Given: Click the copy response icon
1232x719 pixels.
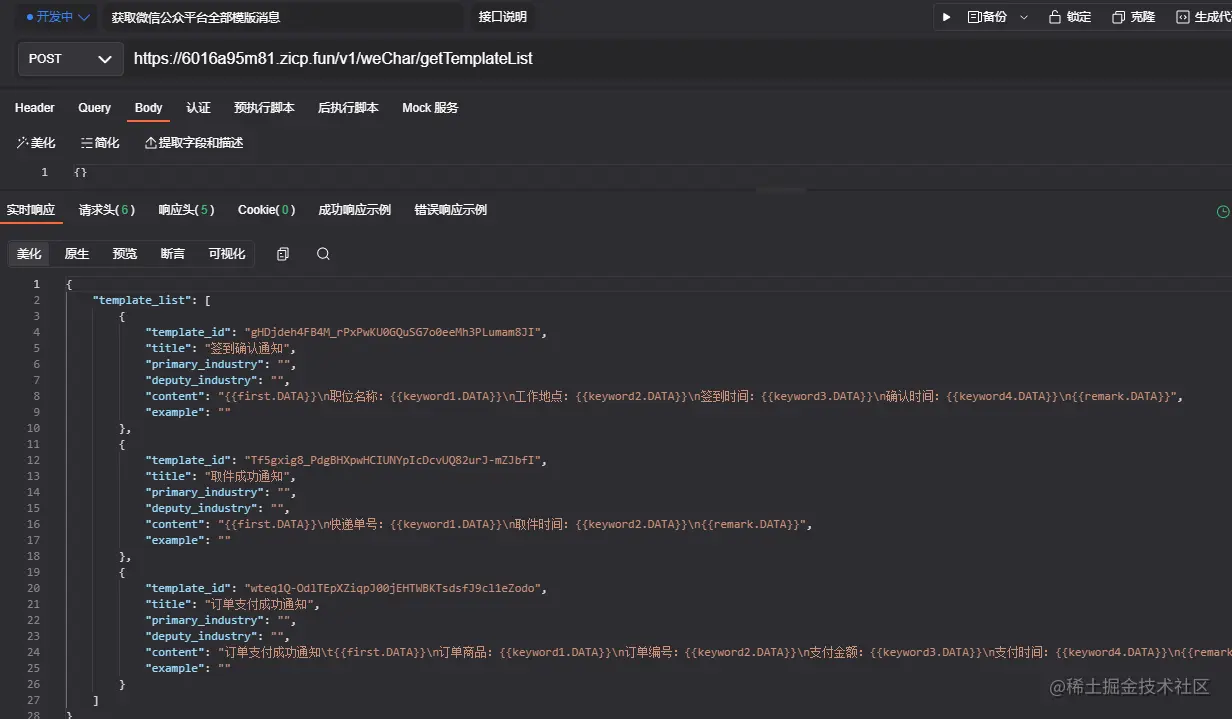Looking at the screenshot, I should (x=283, y=254).
